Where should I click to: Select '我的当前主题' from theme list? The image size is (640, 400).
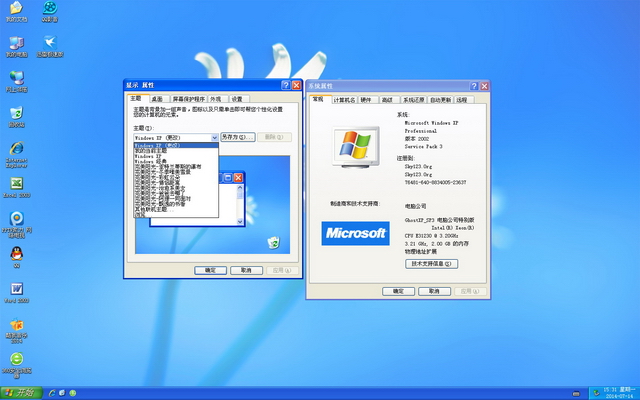[176, 151]
